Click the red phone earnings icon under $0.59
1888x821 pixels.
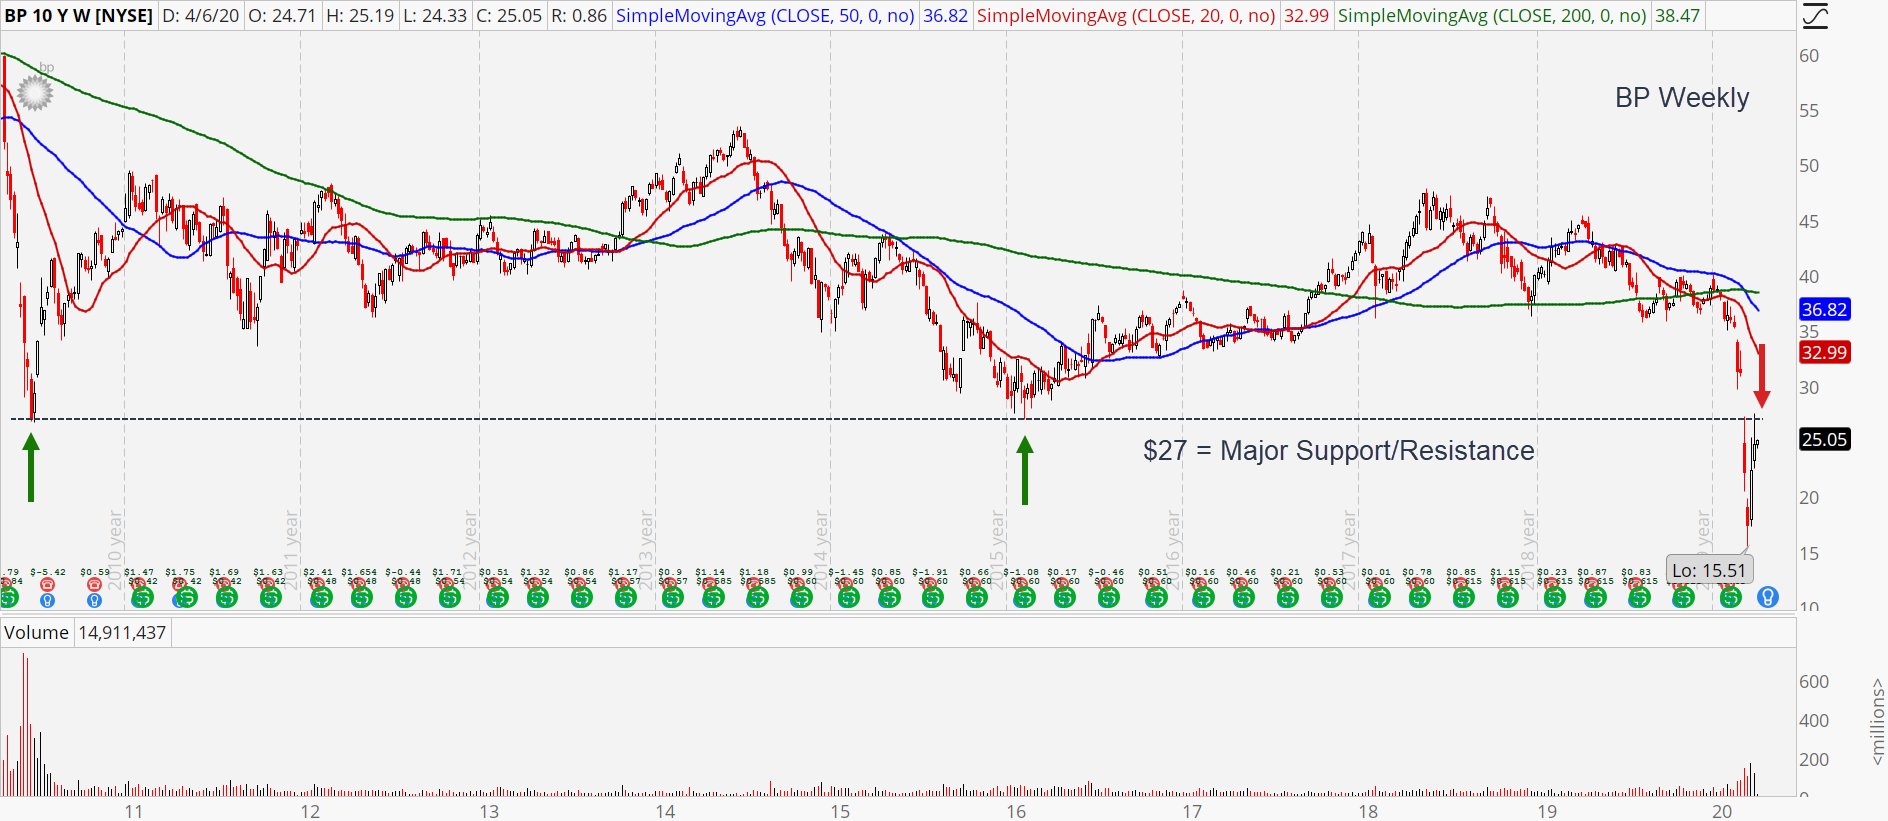pos(94,585)
